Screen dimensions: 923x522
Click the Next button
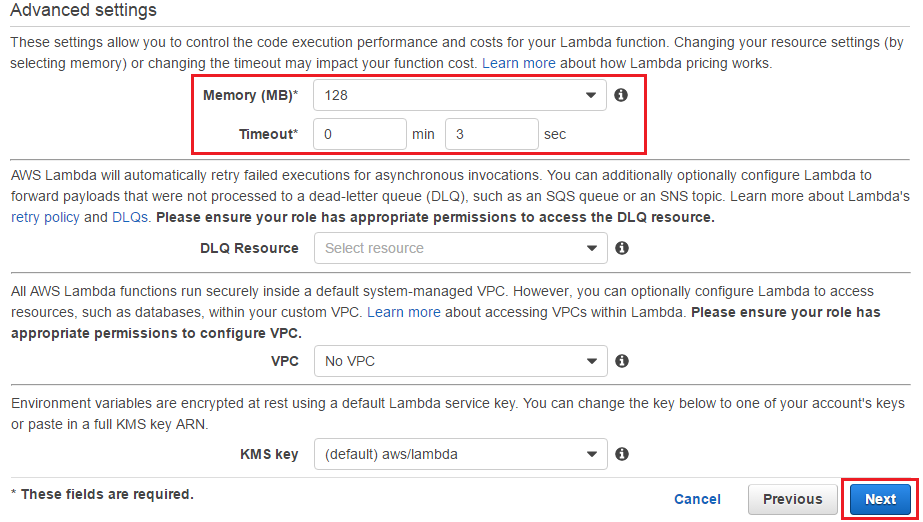[880, 499]
